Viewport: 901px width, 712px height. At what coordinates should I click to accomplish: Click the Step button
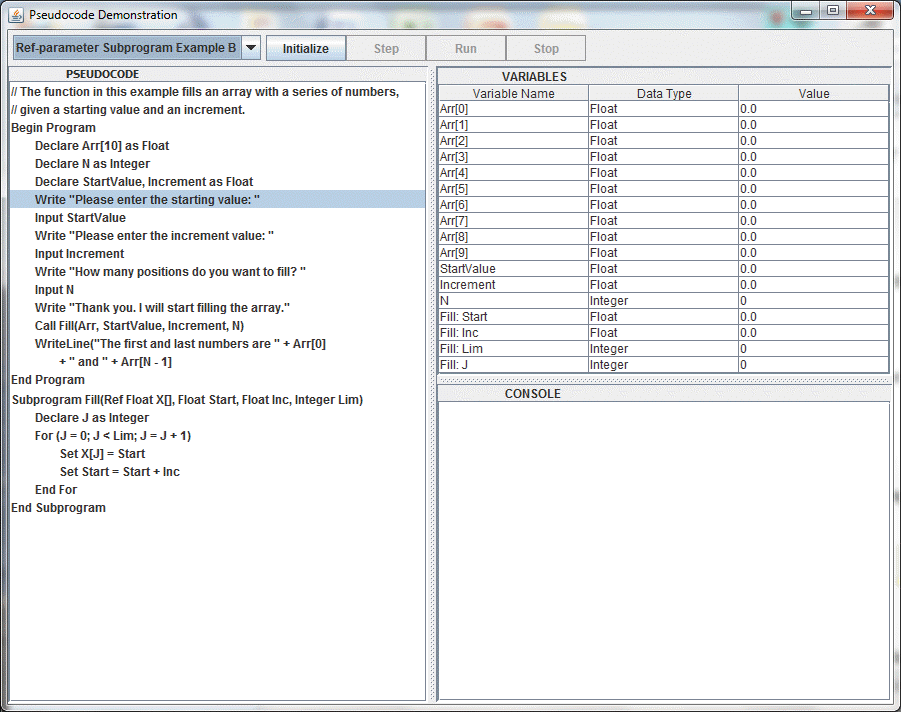point(386,48)
